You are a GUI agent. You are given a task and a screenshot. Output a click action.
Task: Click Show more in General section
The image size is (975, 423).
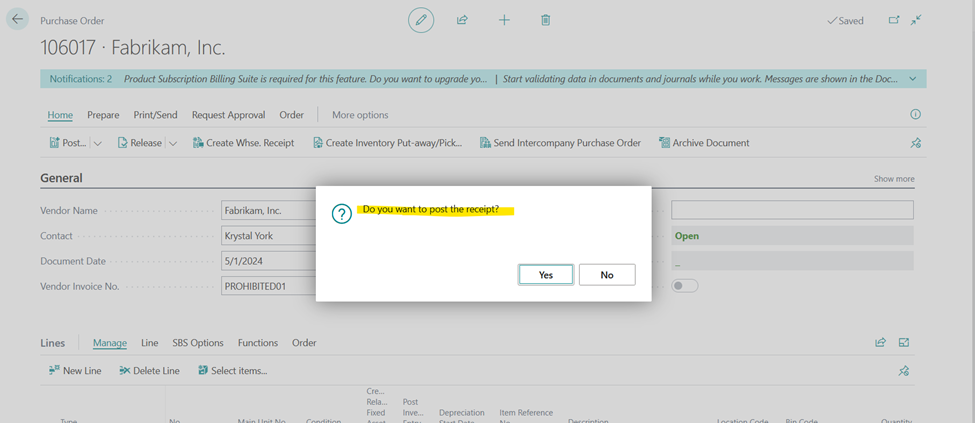[894, 179]
